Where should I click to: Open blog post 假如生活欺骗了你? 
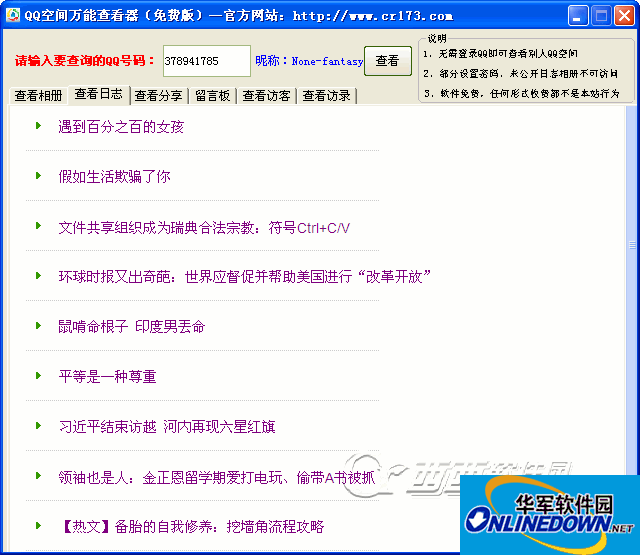(114, 177)
